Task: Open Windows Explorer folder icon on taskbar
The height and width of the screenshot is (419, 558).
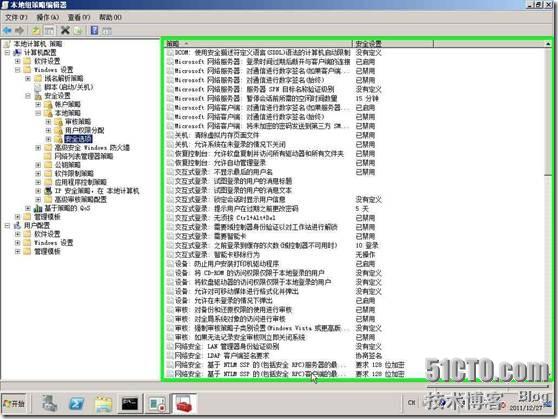Action: [104, 404]
